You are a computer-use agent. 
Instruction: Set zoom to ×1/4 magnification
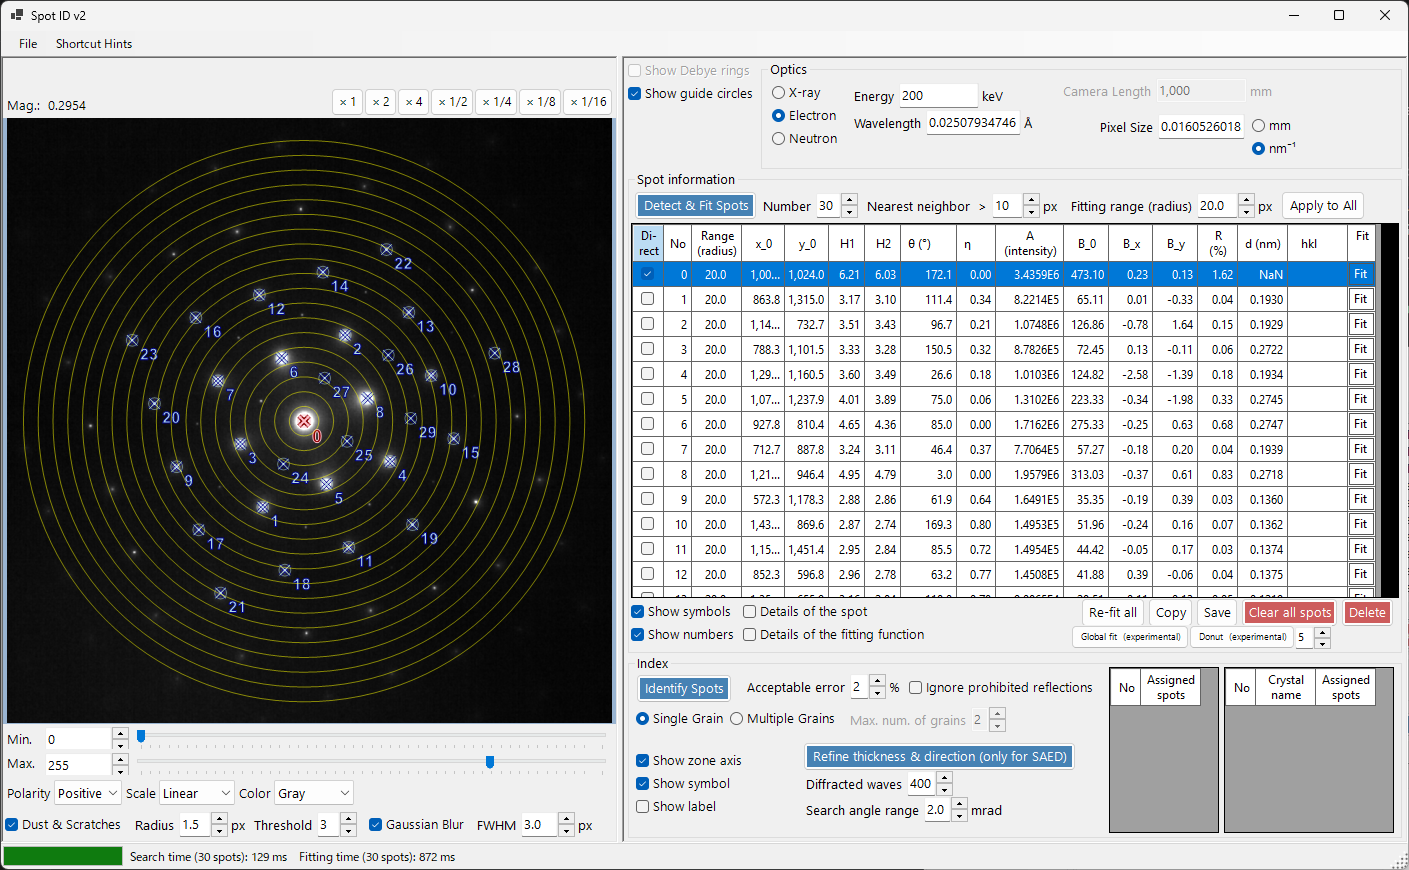coord(496,102)
